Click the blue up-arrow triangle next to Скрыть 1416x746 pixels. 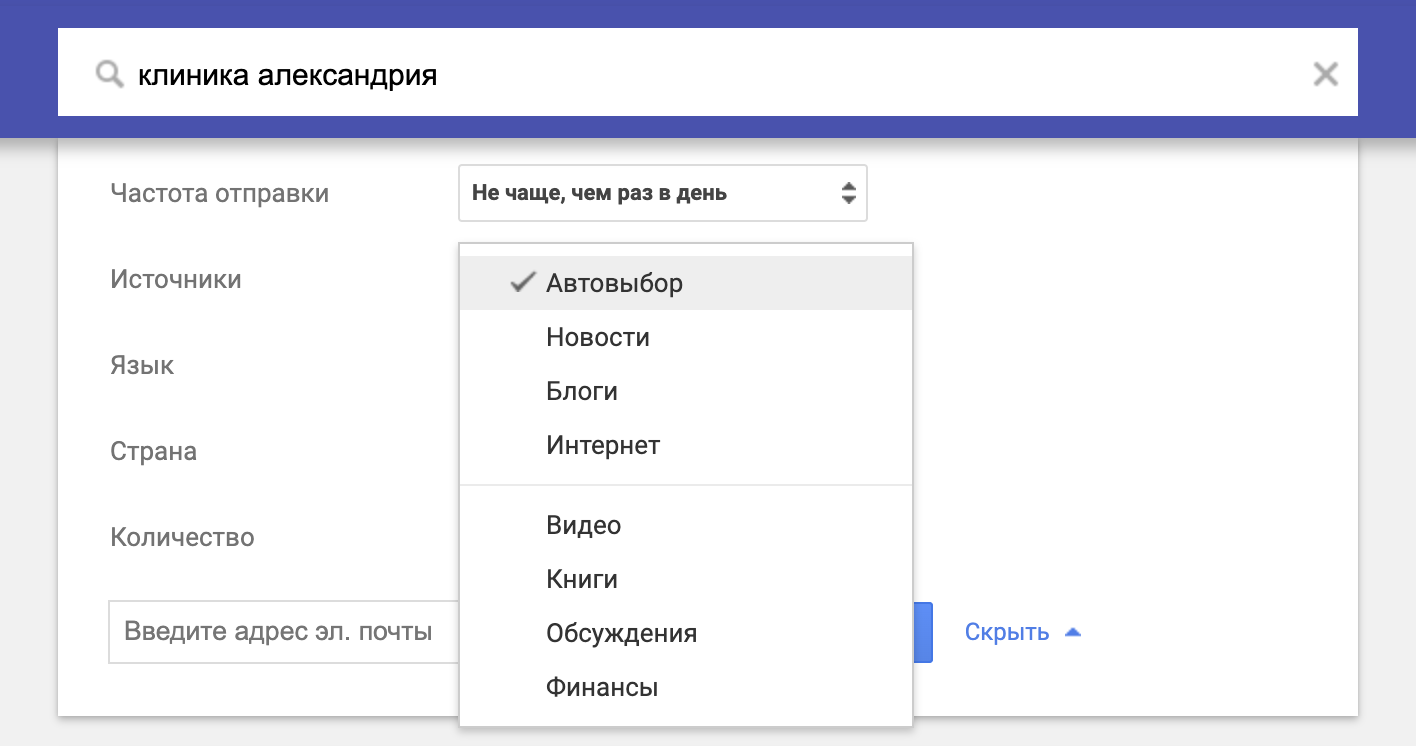[x=1075, y=631]
